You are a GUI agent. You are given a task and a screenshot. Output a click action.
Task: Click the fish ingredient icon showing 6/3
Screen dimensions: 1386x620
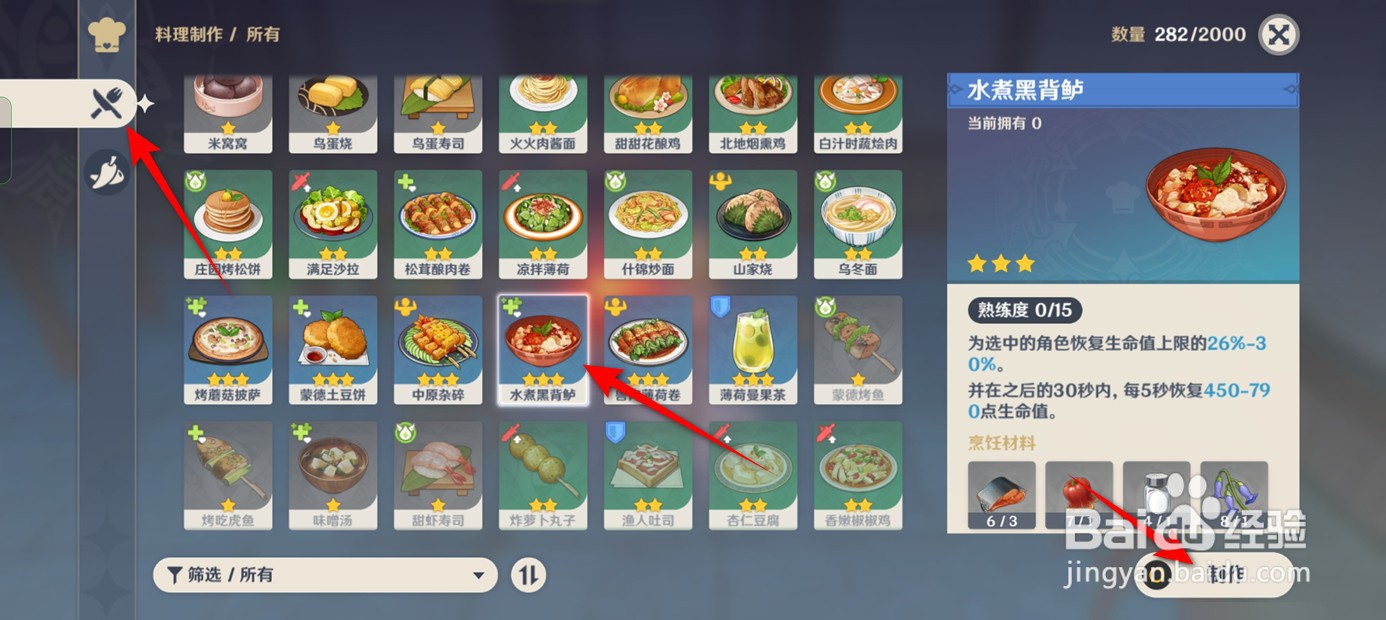click(1002, 496)
